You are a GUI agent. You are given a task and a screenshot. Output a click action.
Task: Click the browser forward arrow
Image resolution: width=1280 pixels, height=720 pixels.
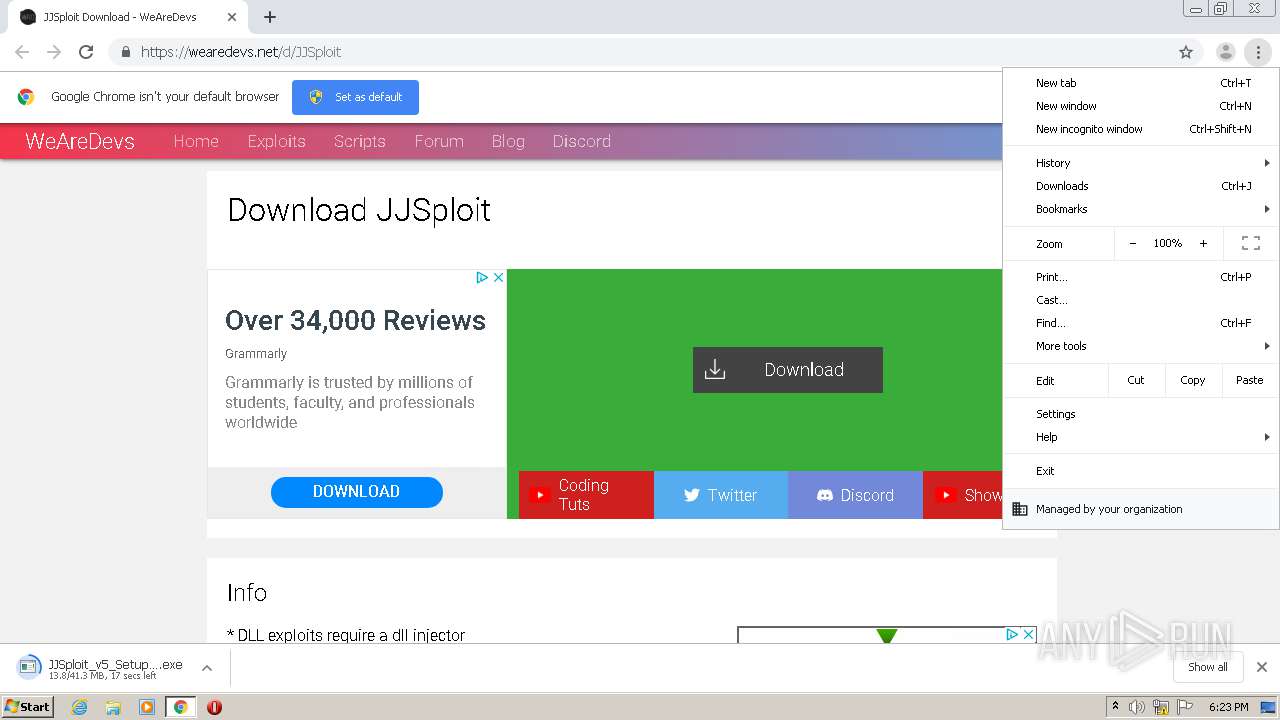coord(54,52)
